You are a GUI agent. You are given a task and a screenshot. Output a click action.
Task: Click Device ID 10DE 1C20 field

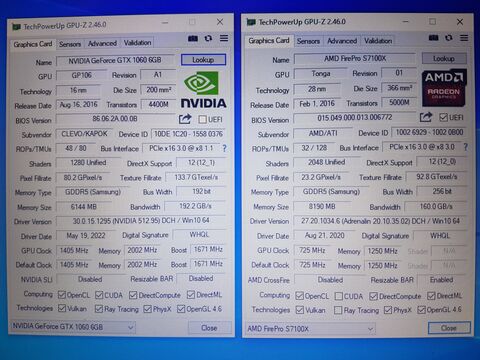pos(188,134)
